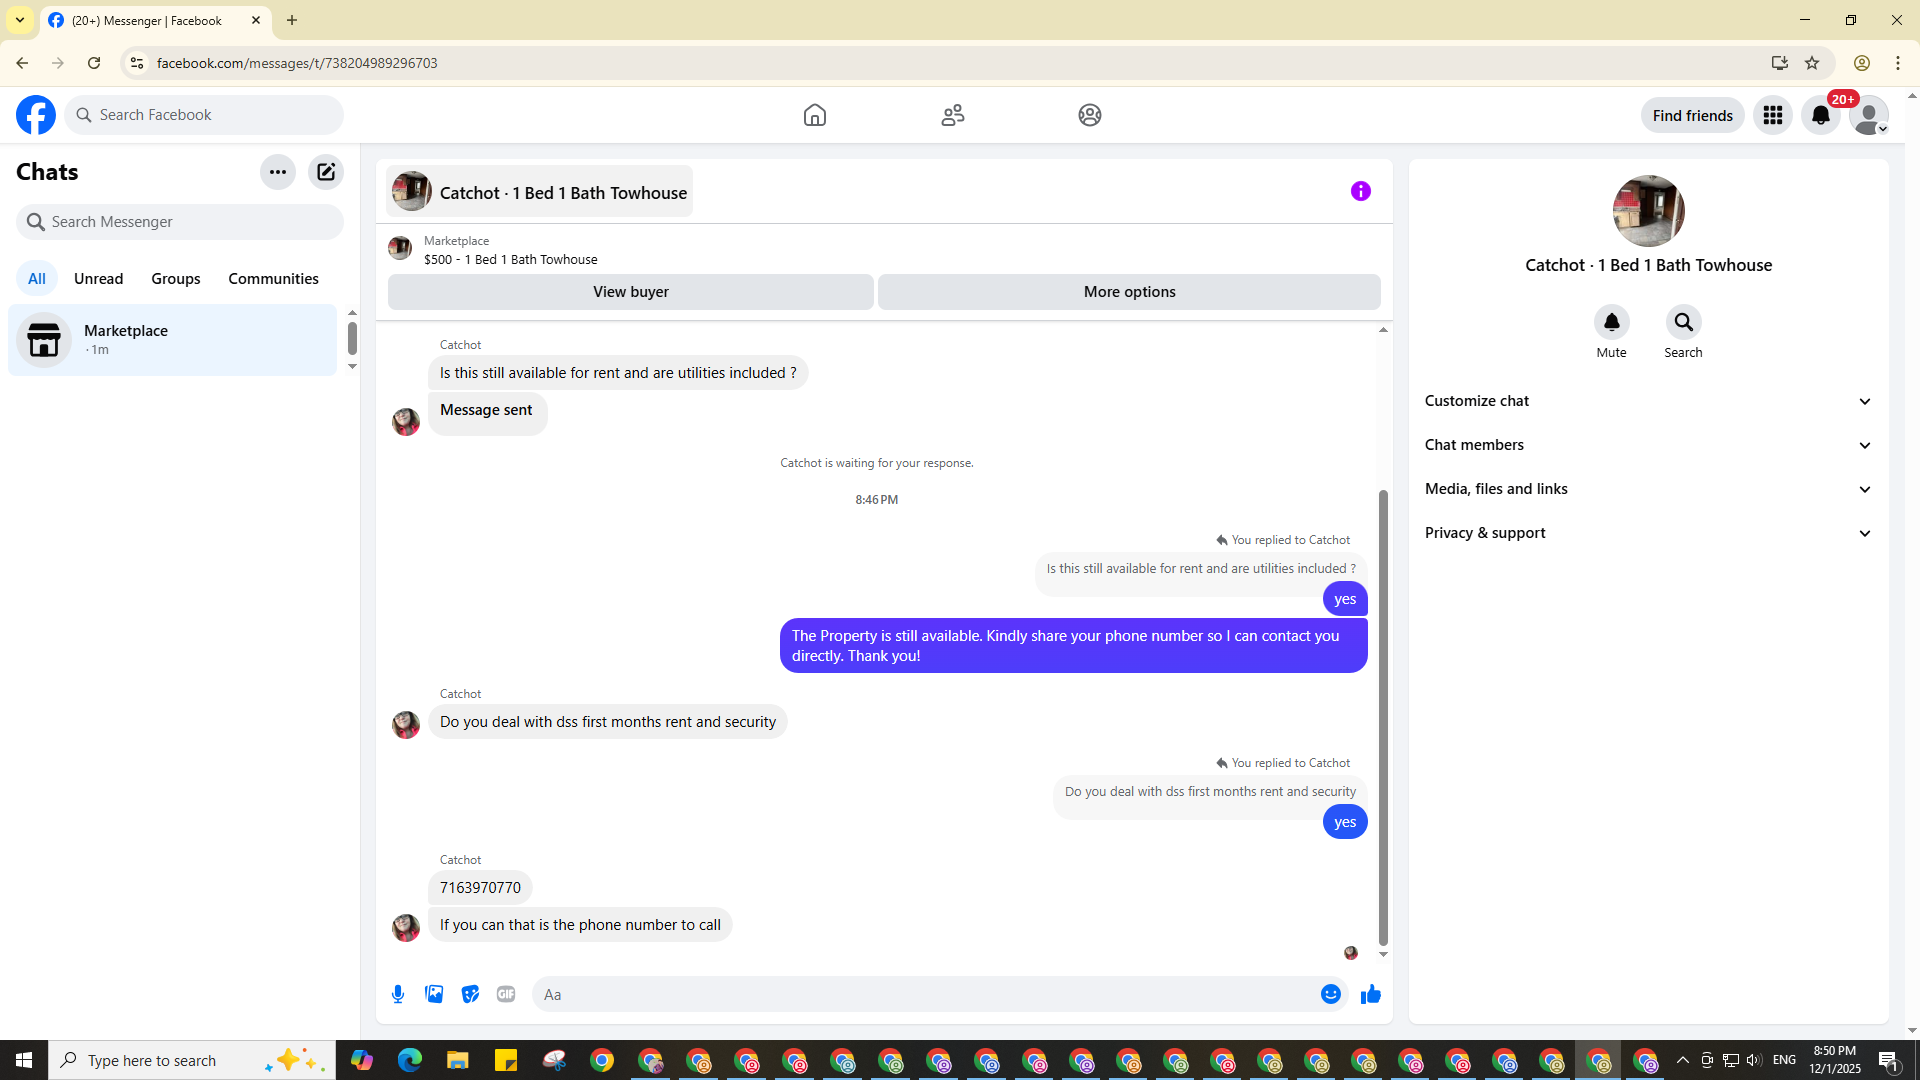Click Catchot's avatar beside the phone message
This screenshot has width=1920, height=1080.
tap(406, 928)
